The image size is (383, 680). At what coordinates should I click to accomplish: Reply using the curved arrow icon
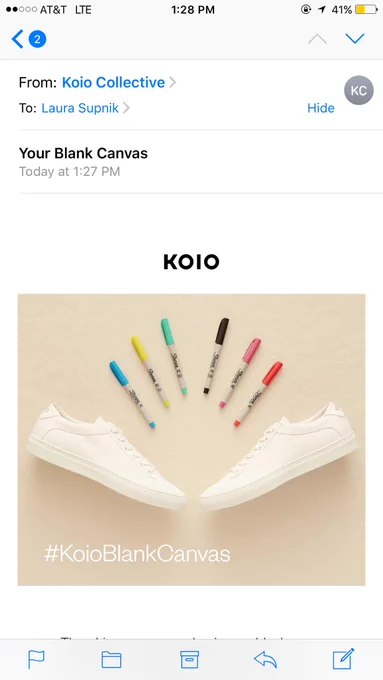tap(265, 660)
